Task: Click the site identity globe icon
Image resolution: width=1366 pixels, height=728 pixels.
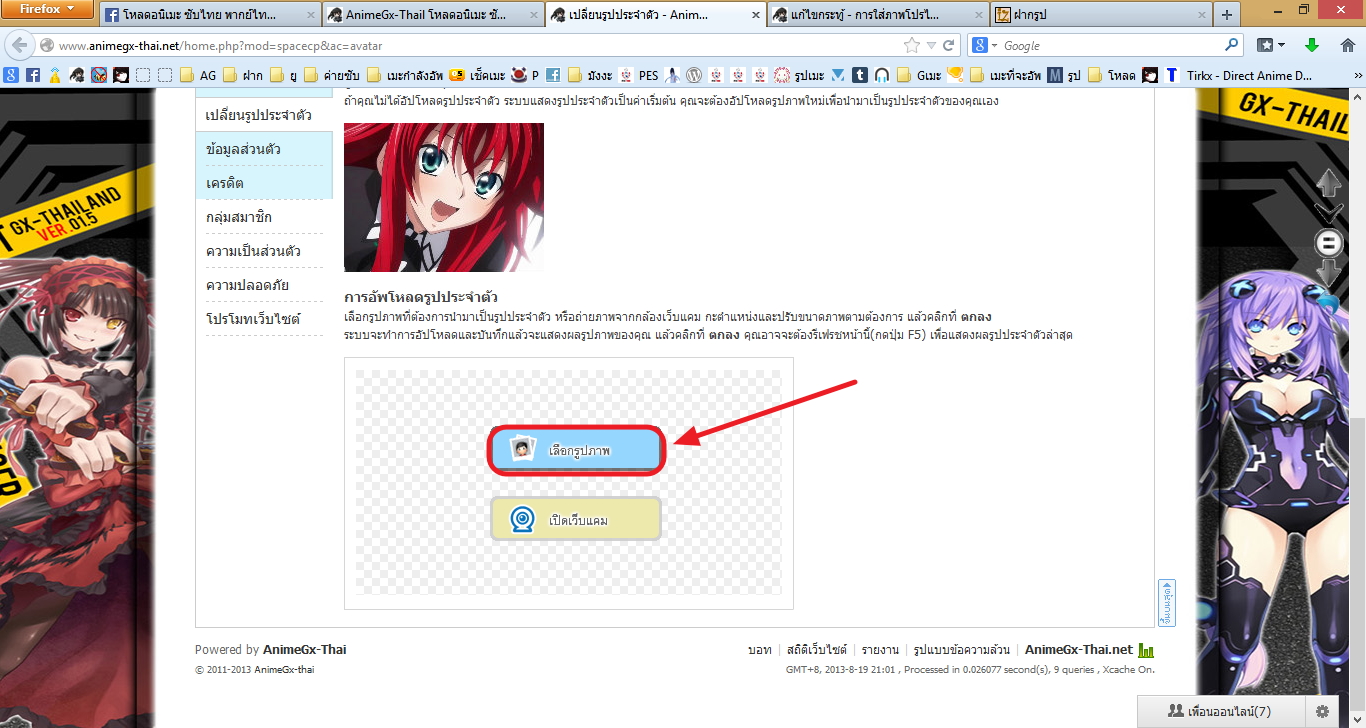Action: coord(46,46)
